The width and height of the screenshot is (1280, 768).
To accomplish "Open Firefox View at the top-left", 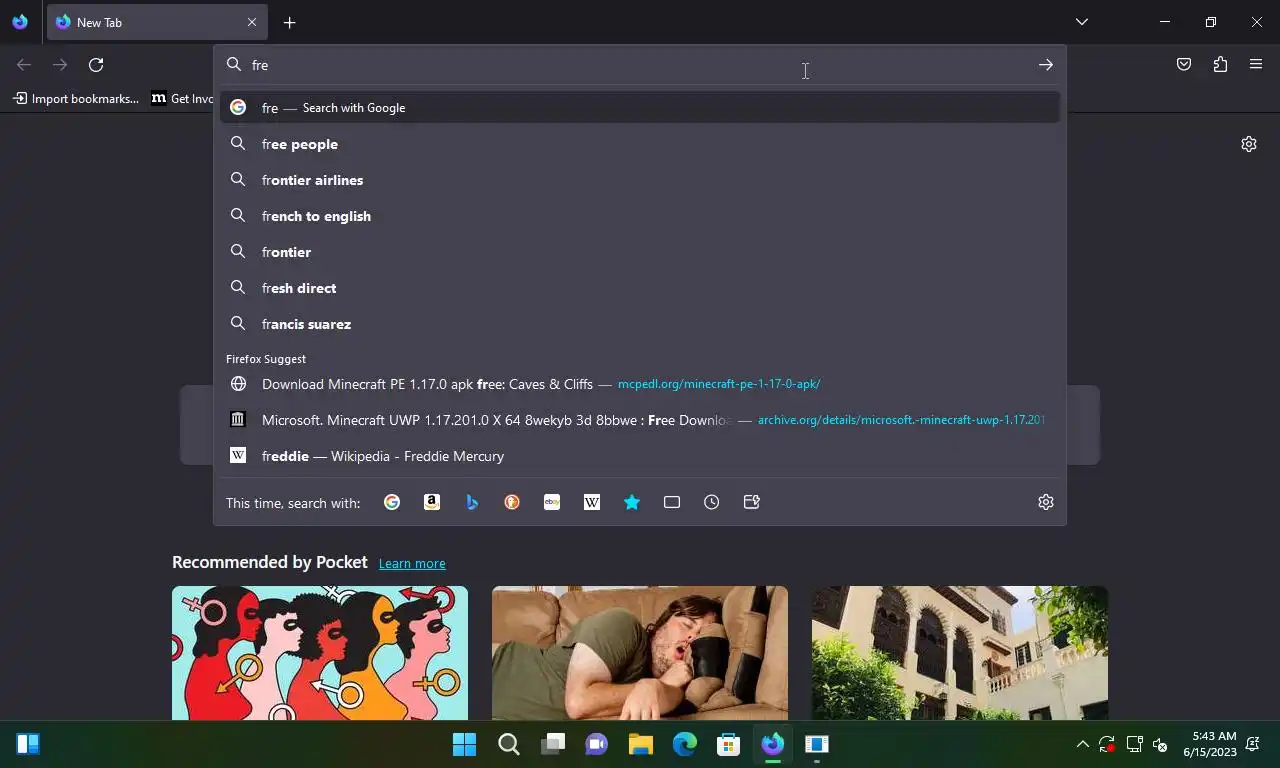I will point(20,22).
